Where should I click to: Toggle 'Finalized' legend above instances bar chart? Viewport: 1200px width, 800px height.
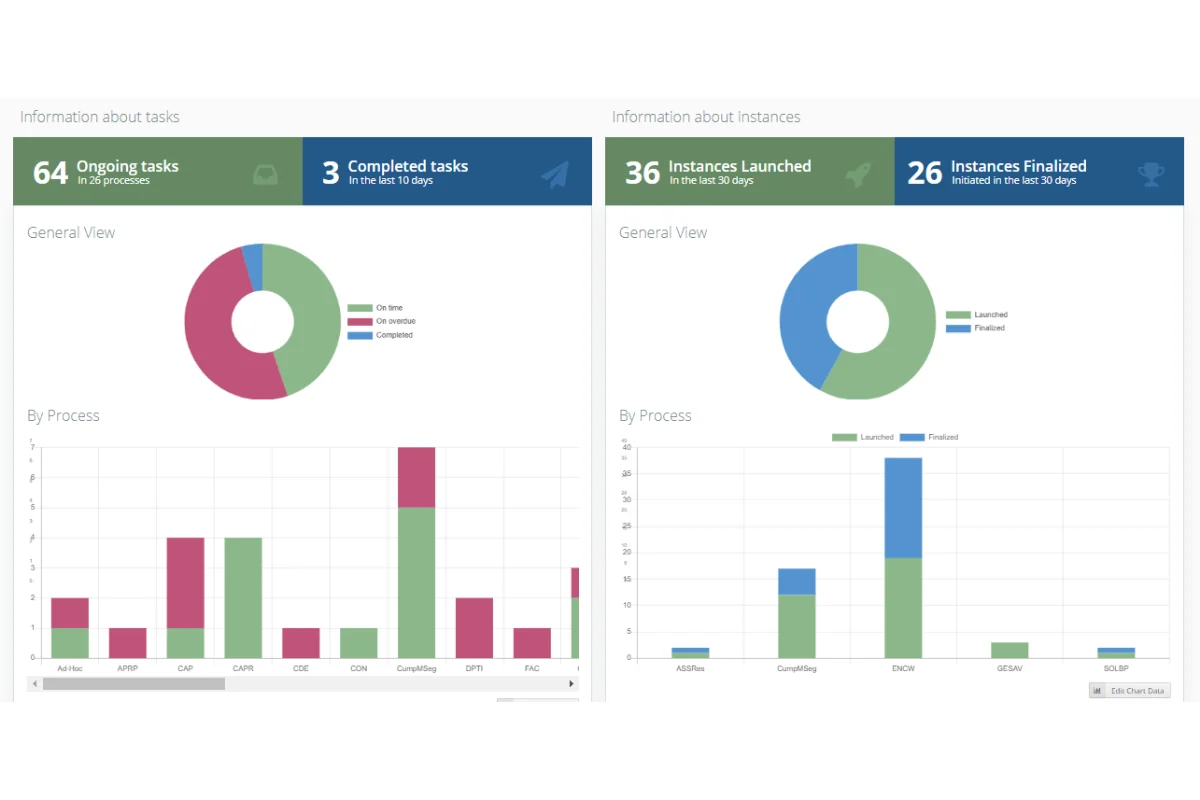[x=929, y=437]
